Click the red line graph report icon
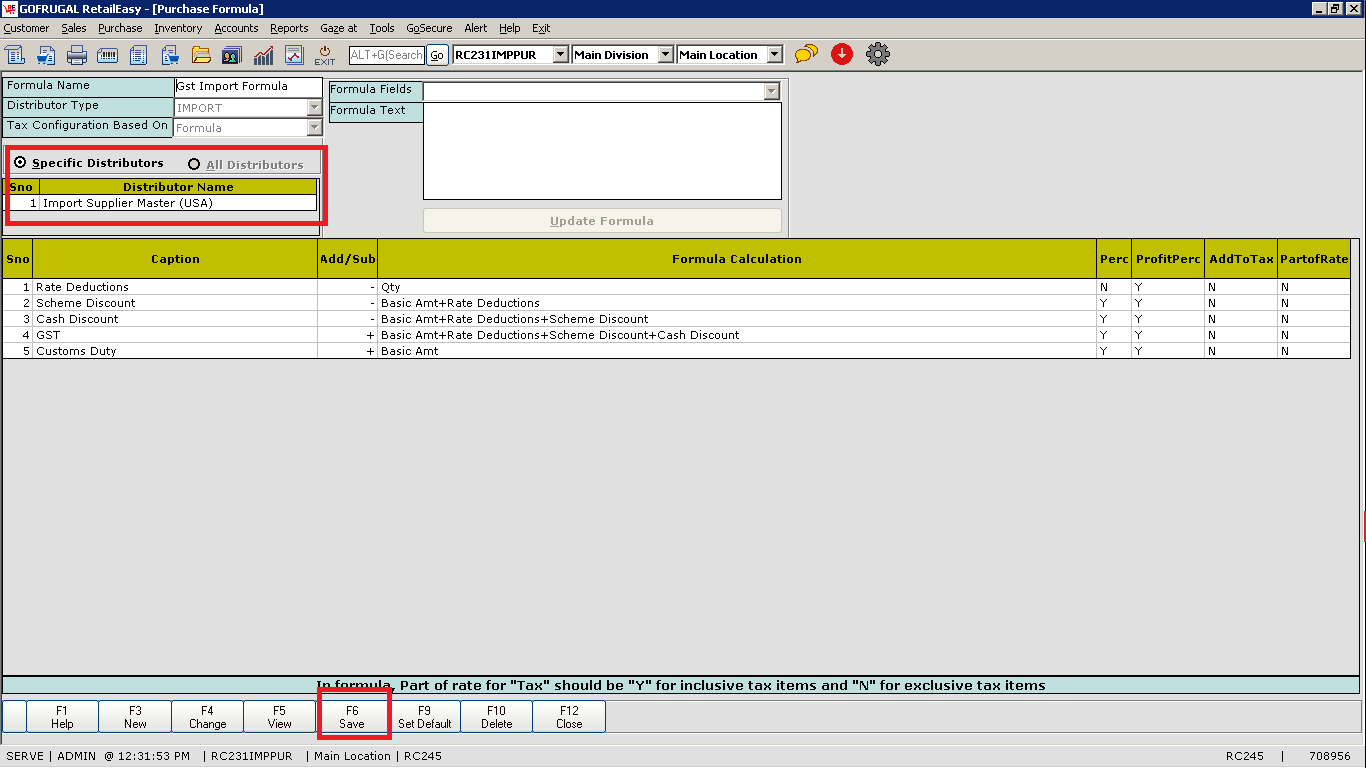The image size is (1366, 768). (x=294, y=55)
